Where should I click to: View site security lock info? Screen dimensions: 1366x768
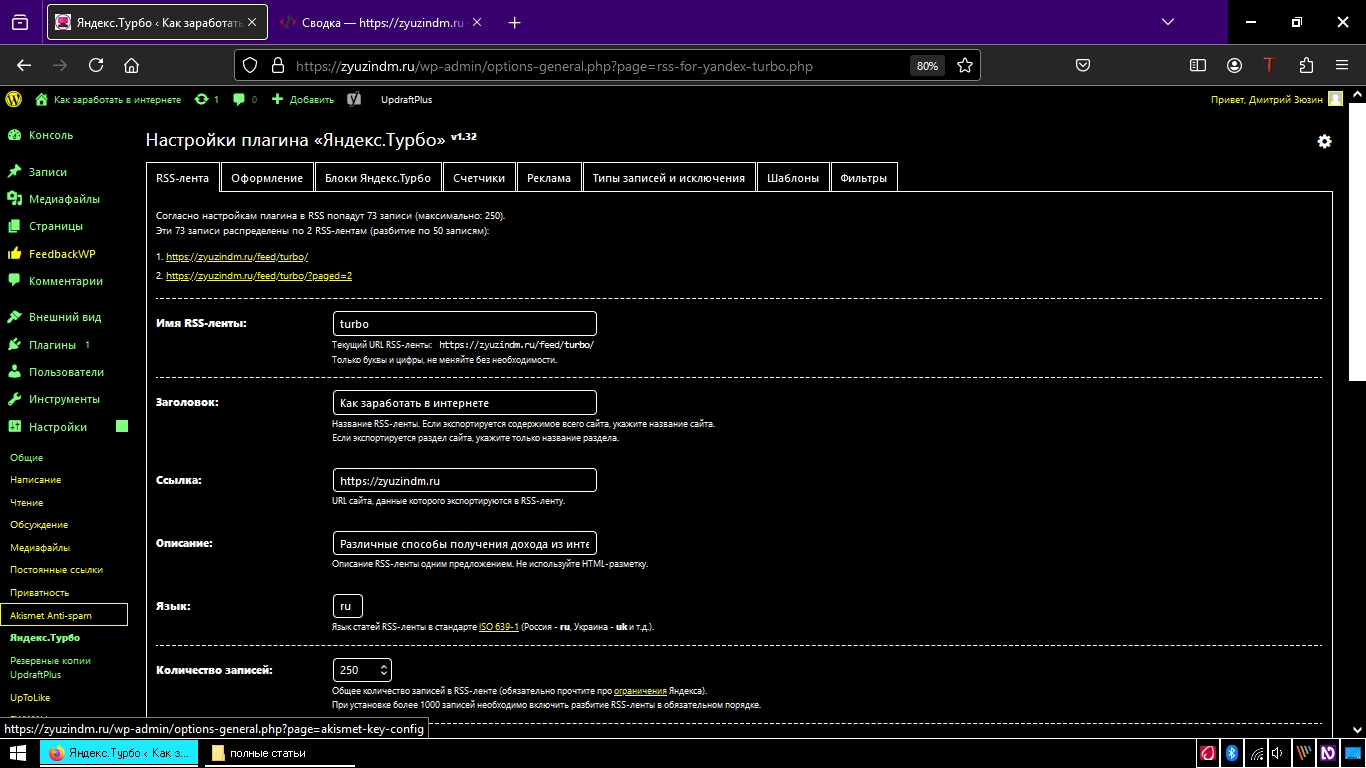pos(278,66)
